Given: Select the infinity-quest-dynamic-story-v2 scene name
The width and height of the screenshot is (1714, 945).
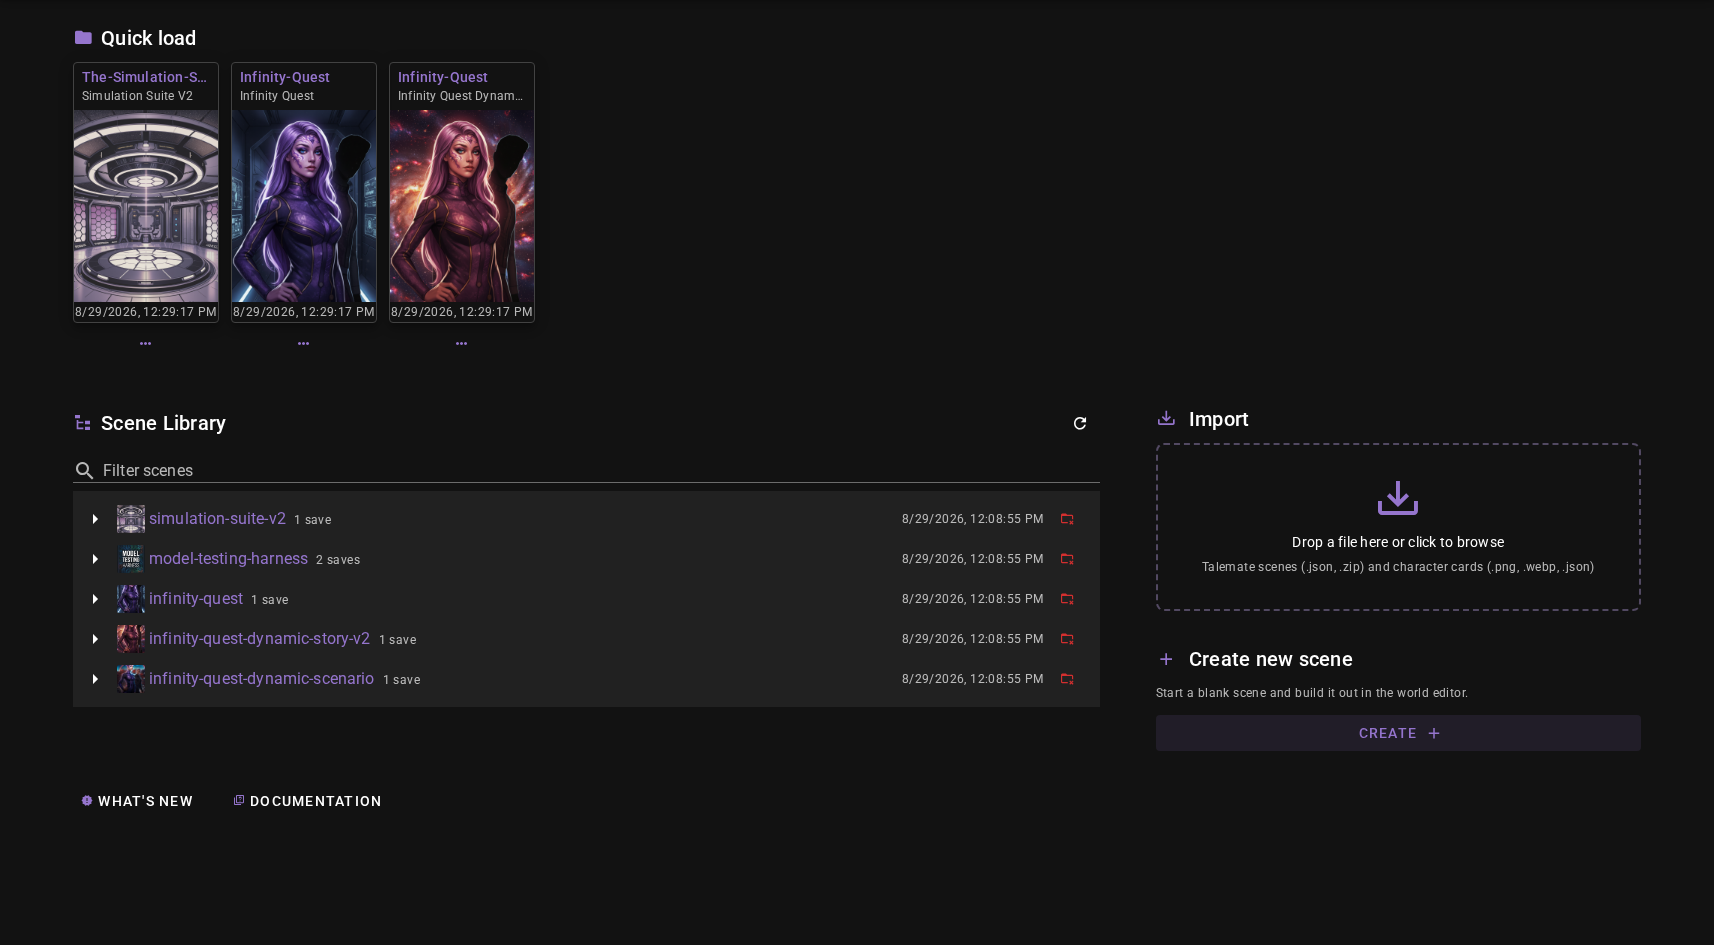Looking at the screenshot, I should (259, 639).
